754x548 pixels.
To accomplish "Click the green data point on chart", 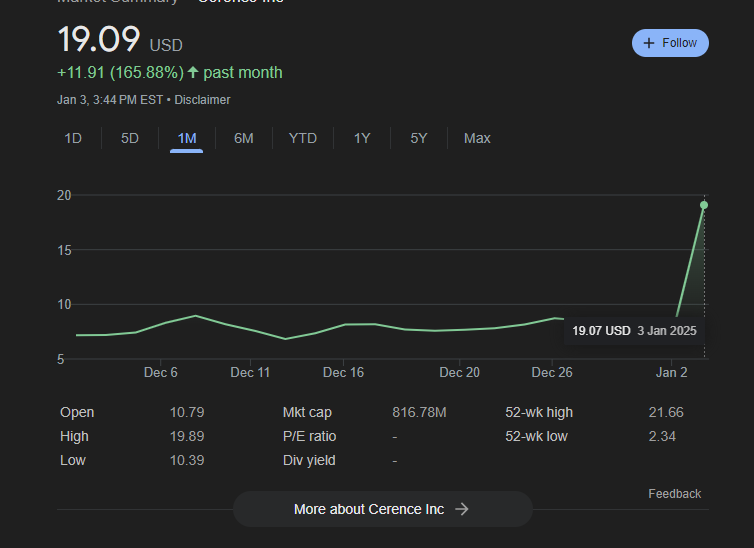I will pyautogui.click(x=704, y=205).
